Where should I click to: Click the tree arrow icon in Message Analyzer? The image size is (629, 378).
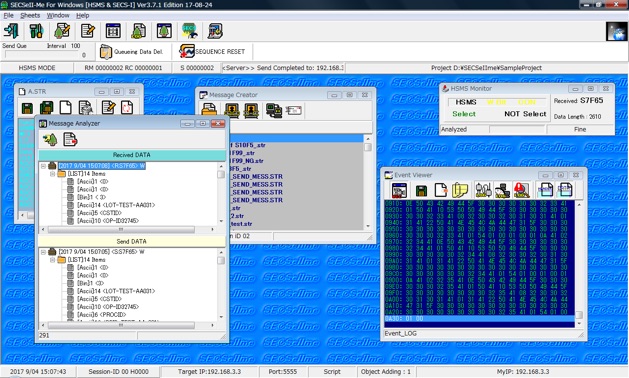pyautogui.click(x=51, y=140)
